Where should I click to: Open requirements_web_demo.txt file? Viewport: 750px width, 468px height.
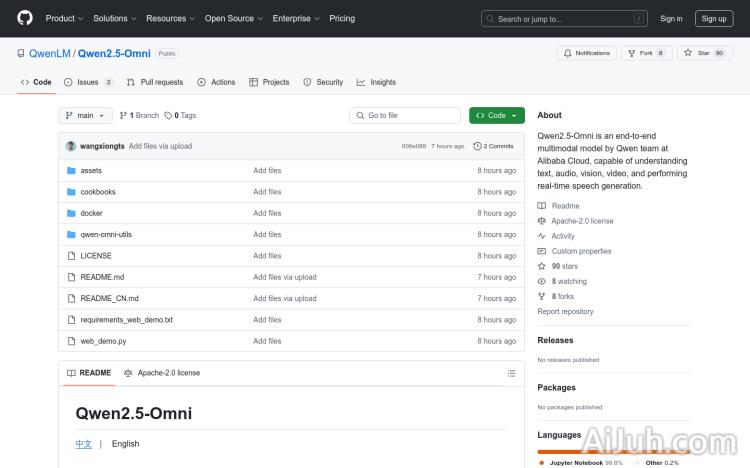[x=126, y=320]
